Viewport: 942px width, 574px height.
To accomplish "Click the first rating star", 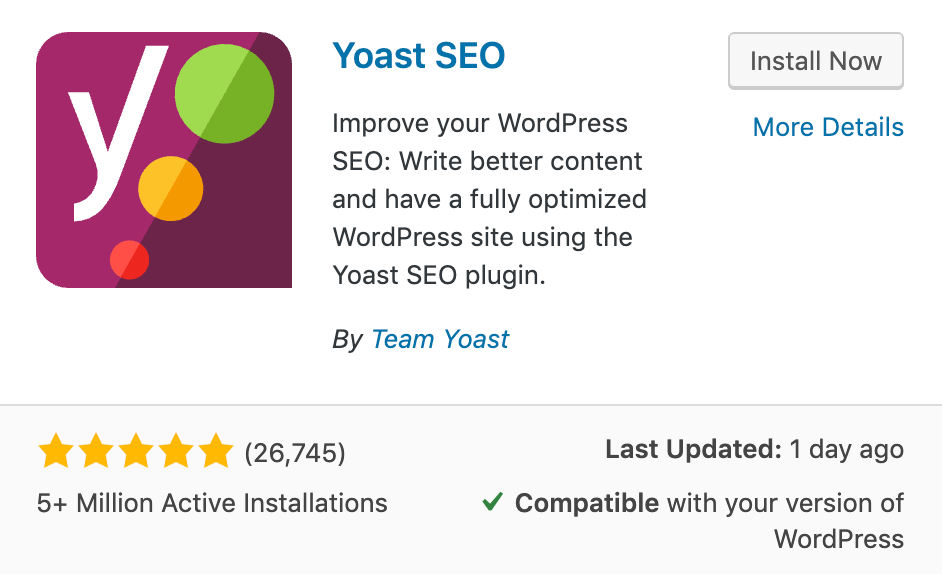I will pyautogui.click(x=56, y=451).
